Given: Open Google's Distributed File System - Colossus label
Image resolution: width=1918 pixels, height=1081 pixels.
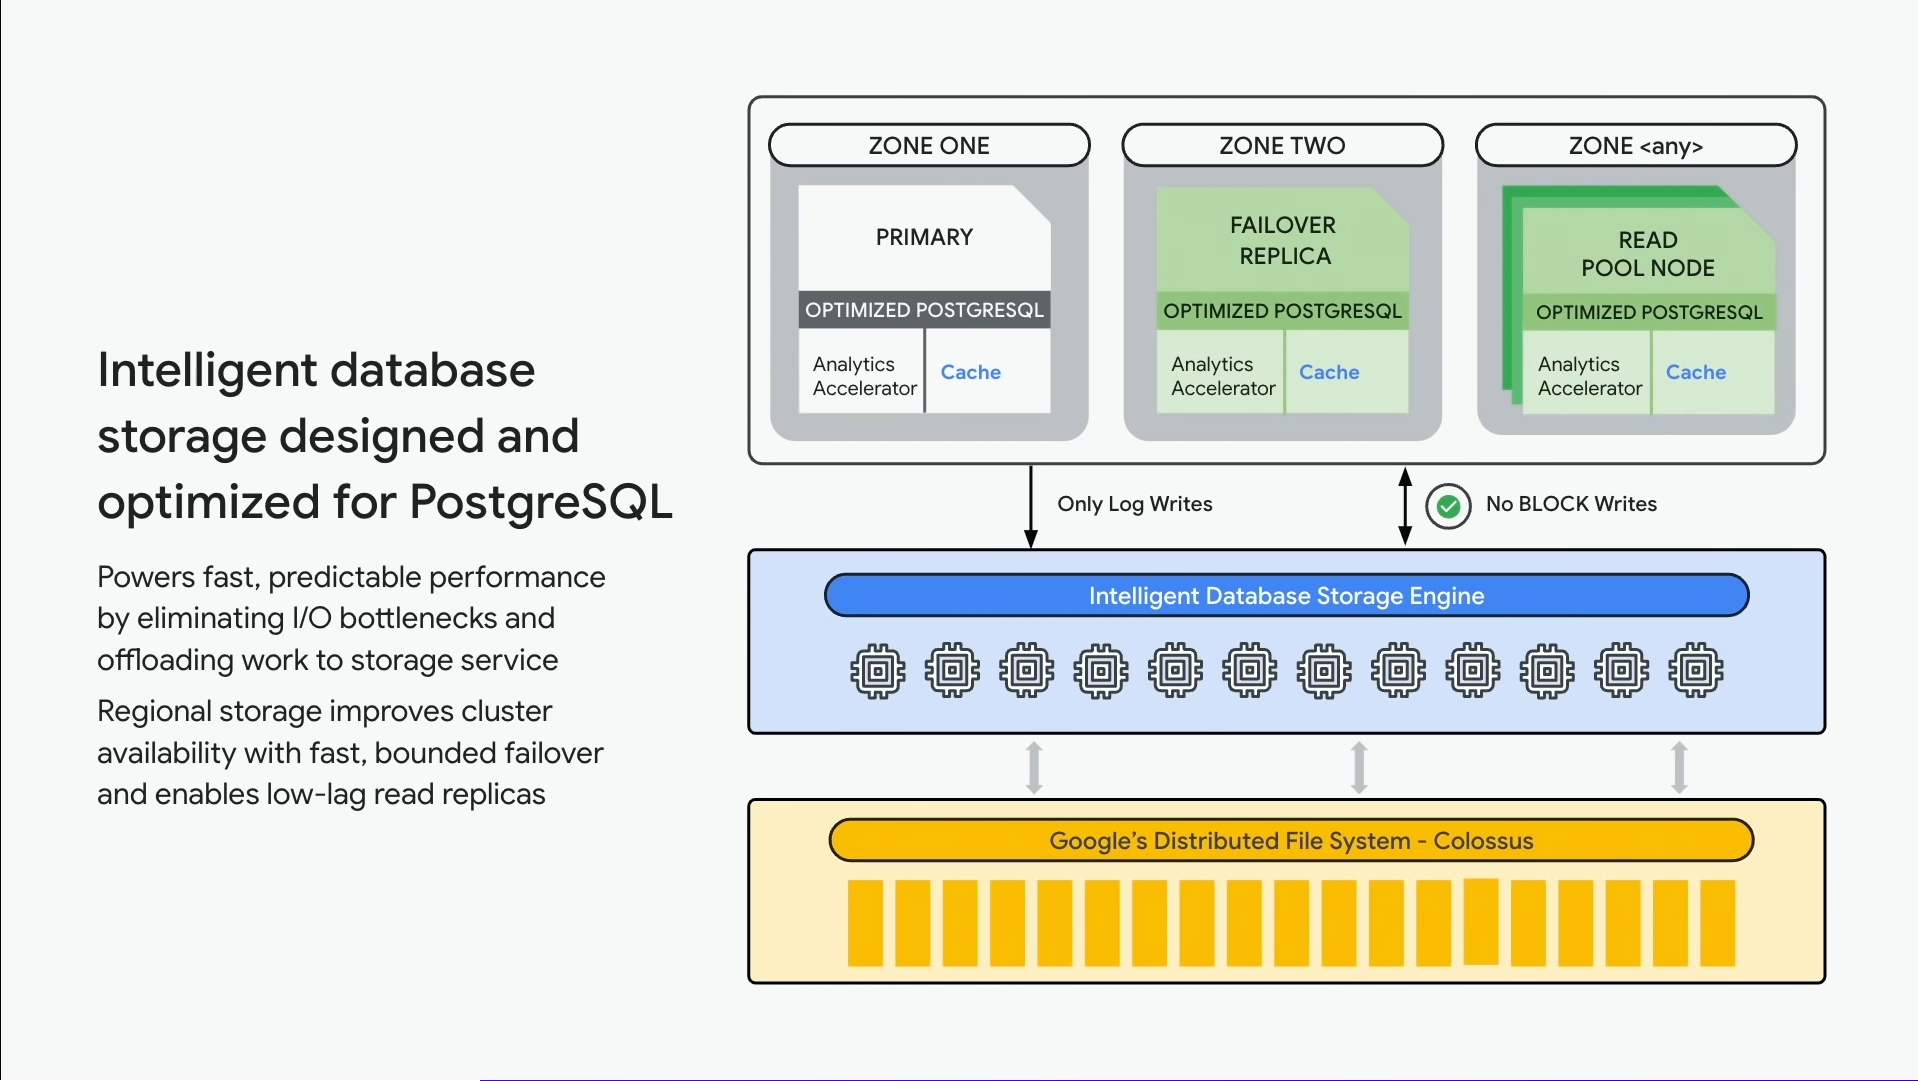Looking at the screenshot, I should click(x=1290, y=840).
